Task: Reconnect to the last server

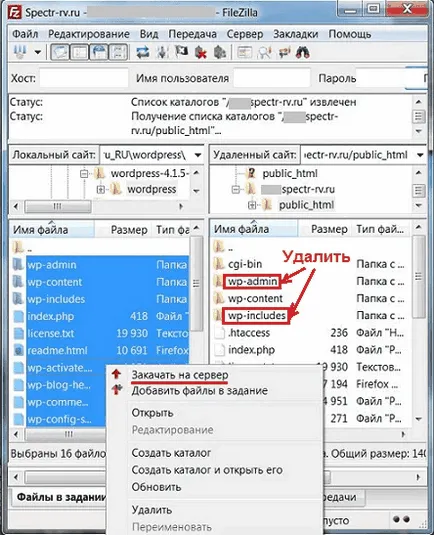Action: pyautogui.click(x=220, y=53)
